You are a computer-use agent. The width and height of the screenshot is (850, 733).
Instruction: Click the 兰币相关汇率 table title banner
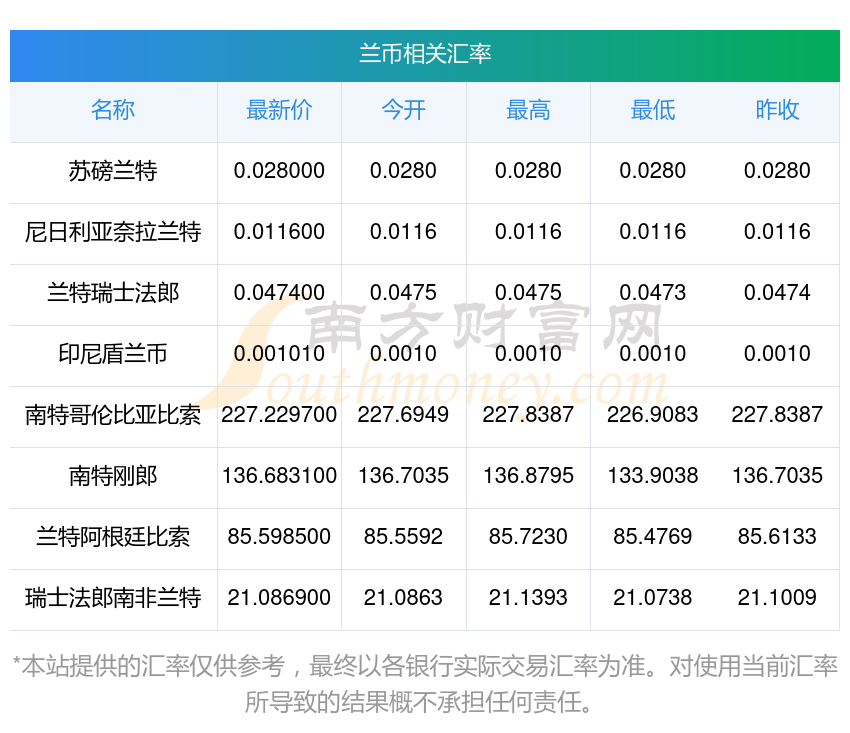coord(425,54)
